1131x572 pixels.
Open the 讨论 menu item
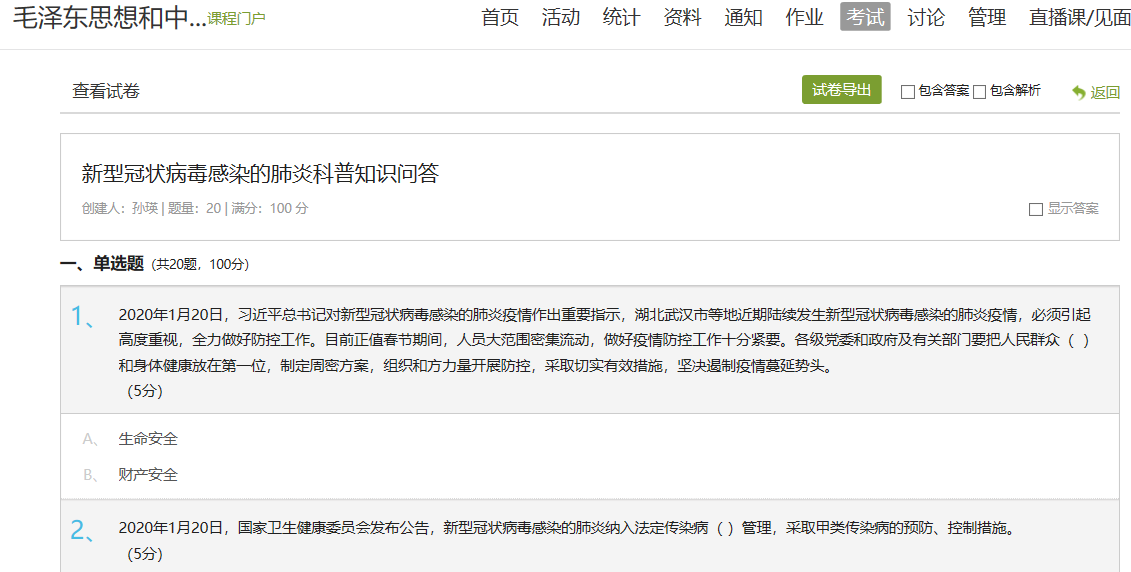(x=926, y=18)
